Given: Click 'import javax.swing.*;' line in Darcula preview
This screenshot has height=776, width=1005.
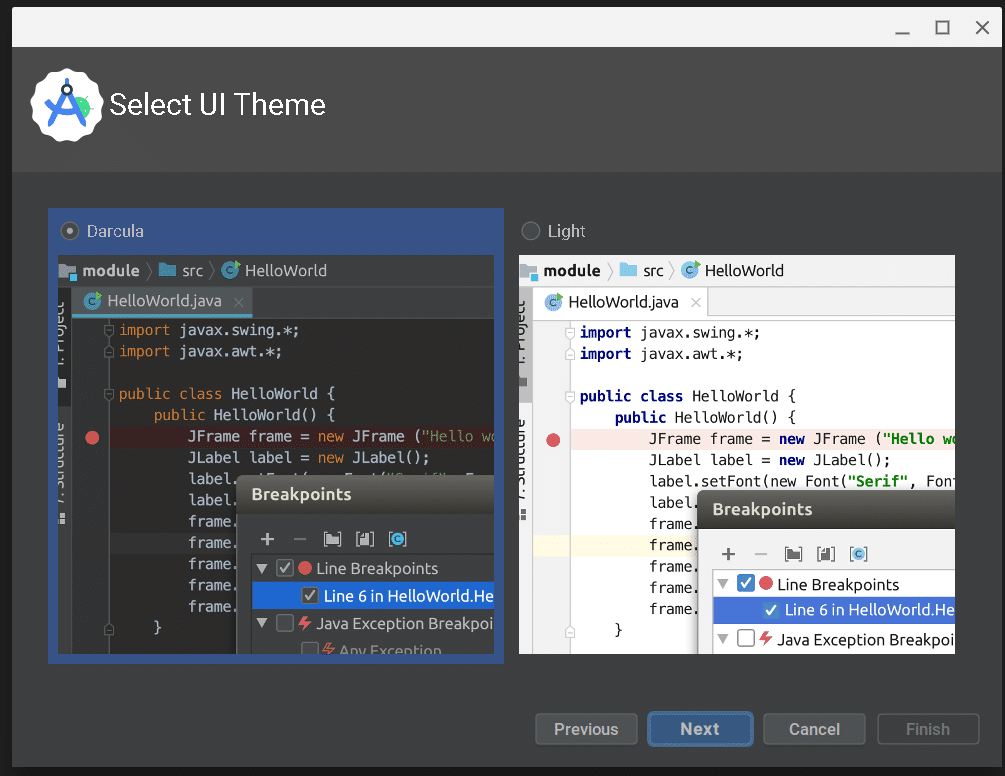Looking at the screenshot, I should pos(209,330).
